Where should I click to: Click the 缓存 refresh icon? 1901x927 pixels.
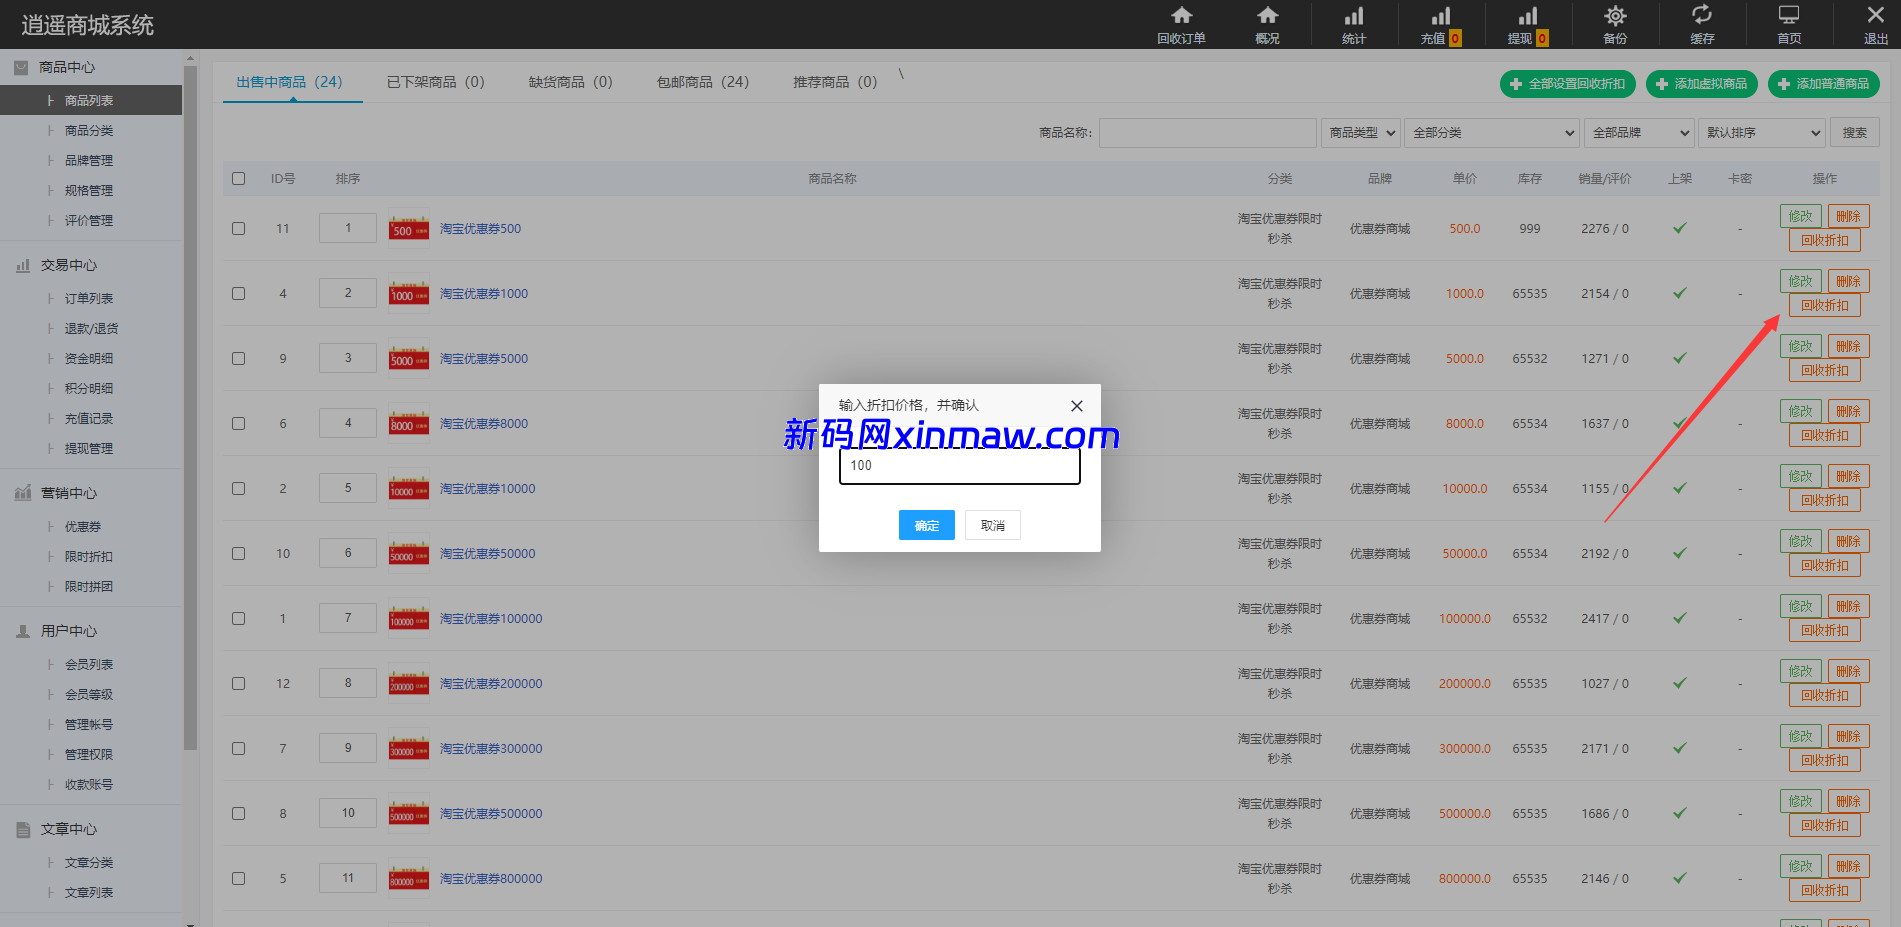[1701, 16]
